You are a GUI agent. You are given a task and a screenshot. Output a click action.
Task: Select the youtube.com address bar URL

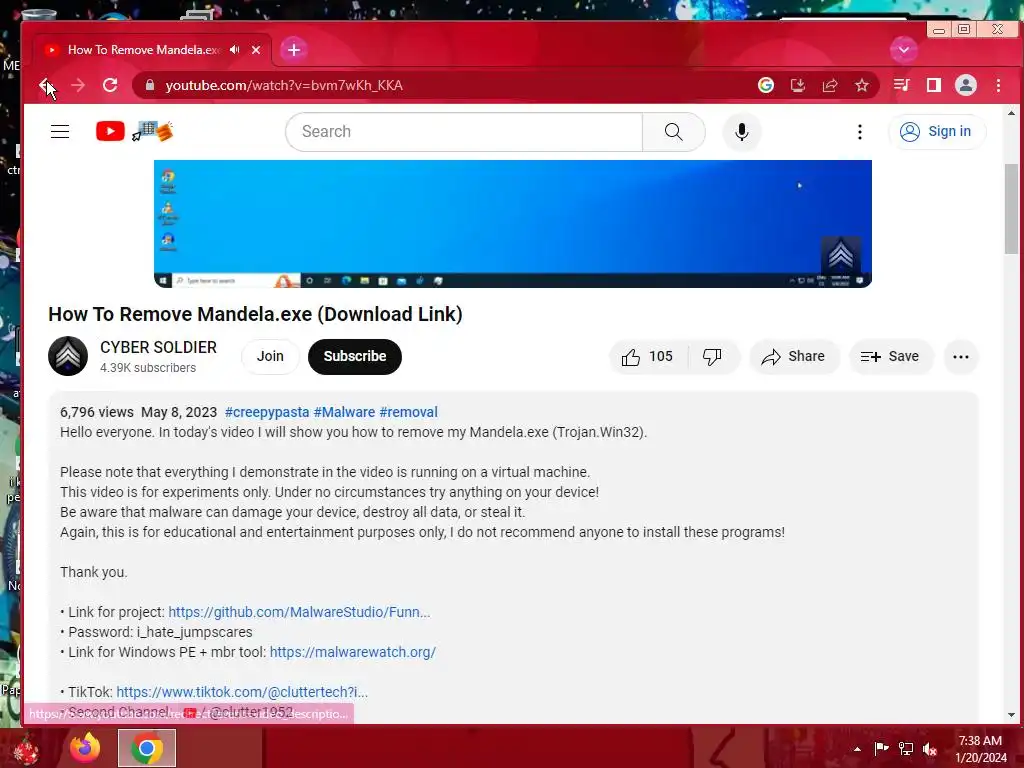coord(283,86)
